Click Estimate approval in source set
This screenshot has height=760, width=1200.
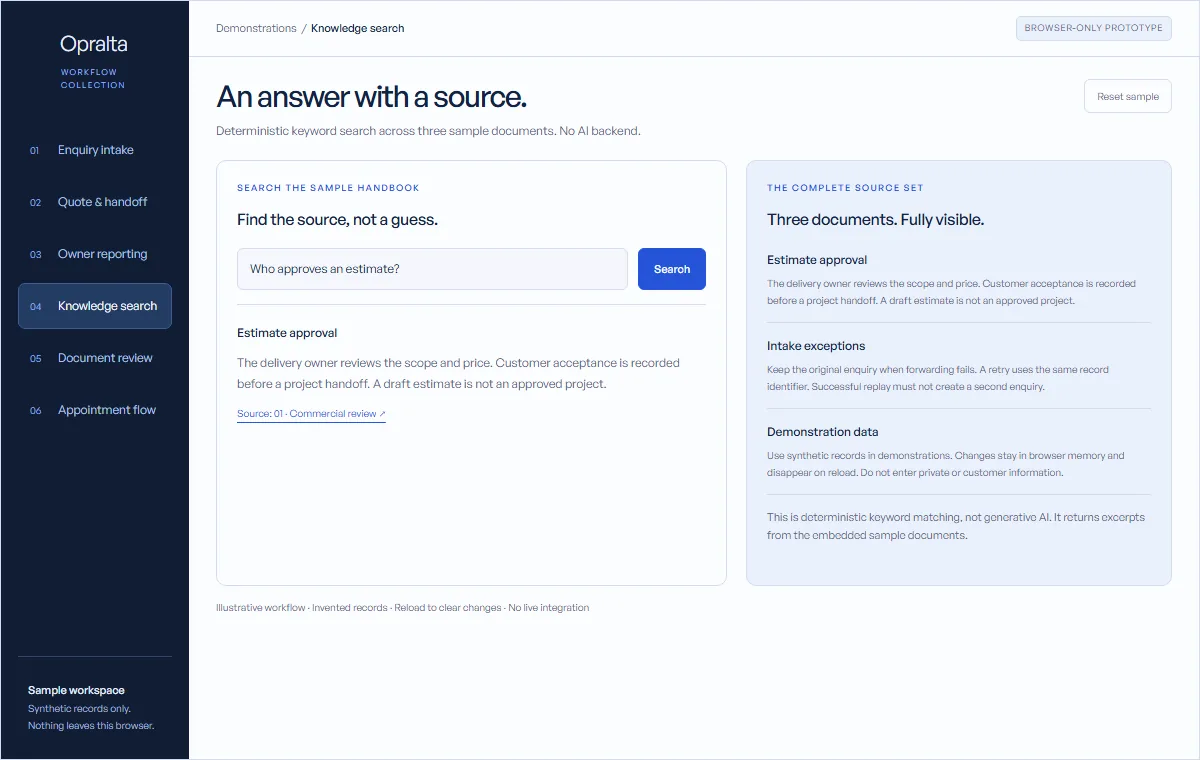pos(817,260)
